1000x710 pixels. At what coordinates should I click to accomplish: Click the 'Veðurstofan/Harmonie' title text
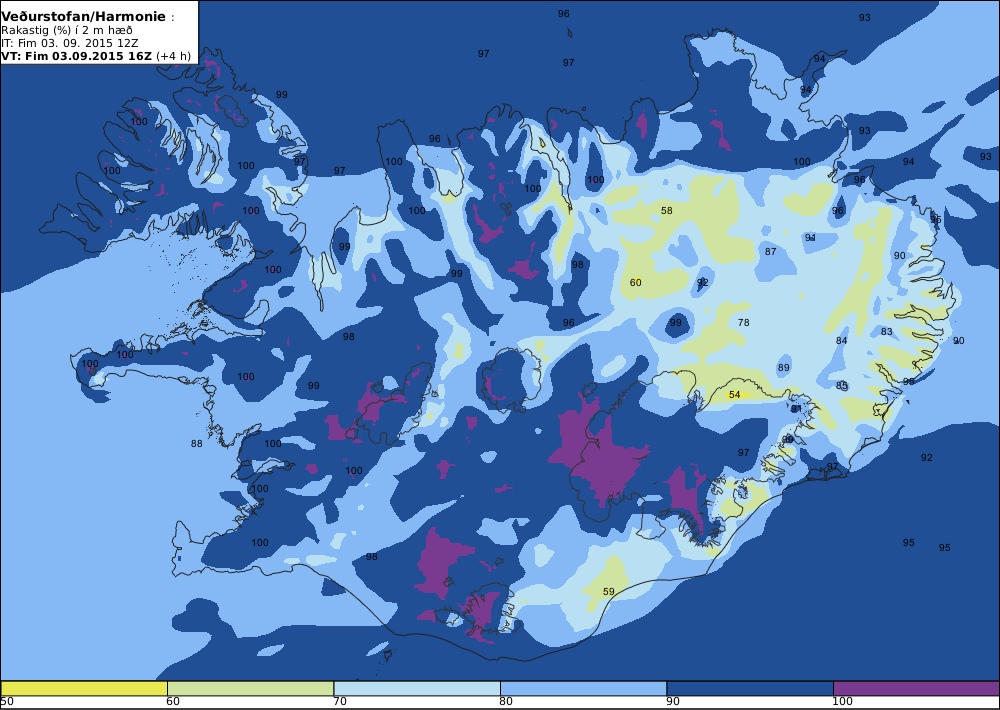pos(84,17)
